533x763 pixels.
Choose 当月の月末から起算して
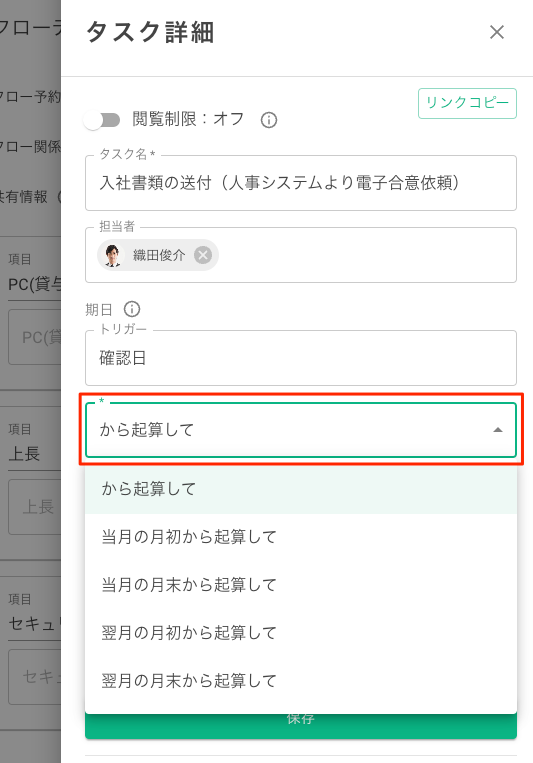pos(300,584)
